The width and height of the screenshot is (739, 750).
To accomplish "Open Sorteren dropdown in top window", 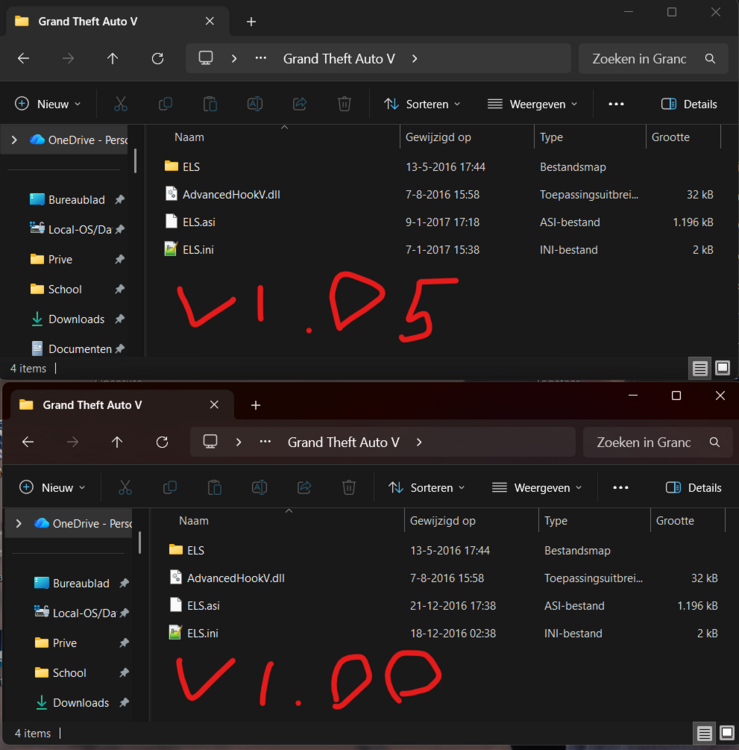I will point(422,104).
